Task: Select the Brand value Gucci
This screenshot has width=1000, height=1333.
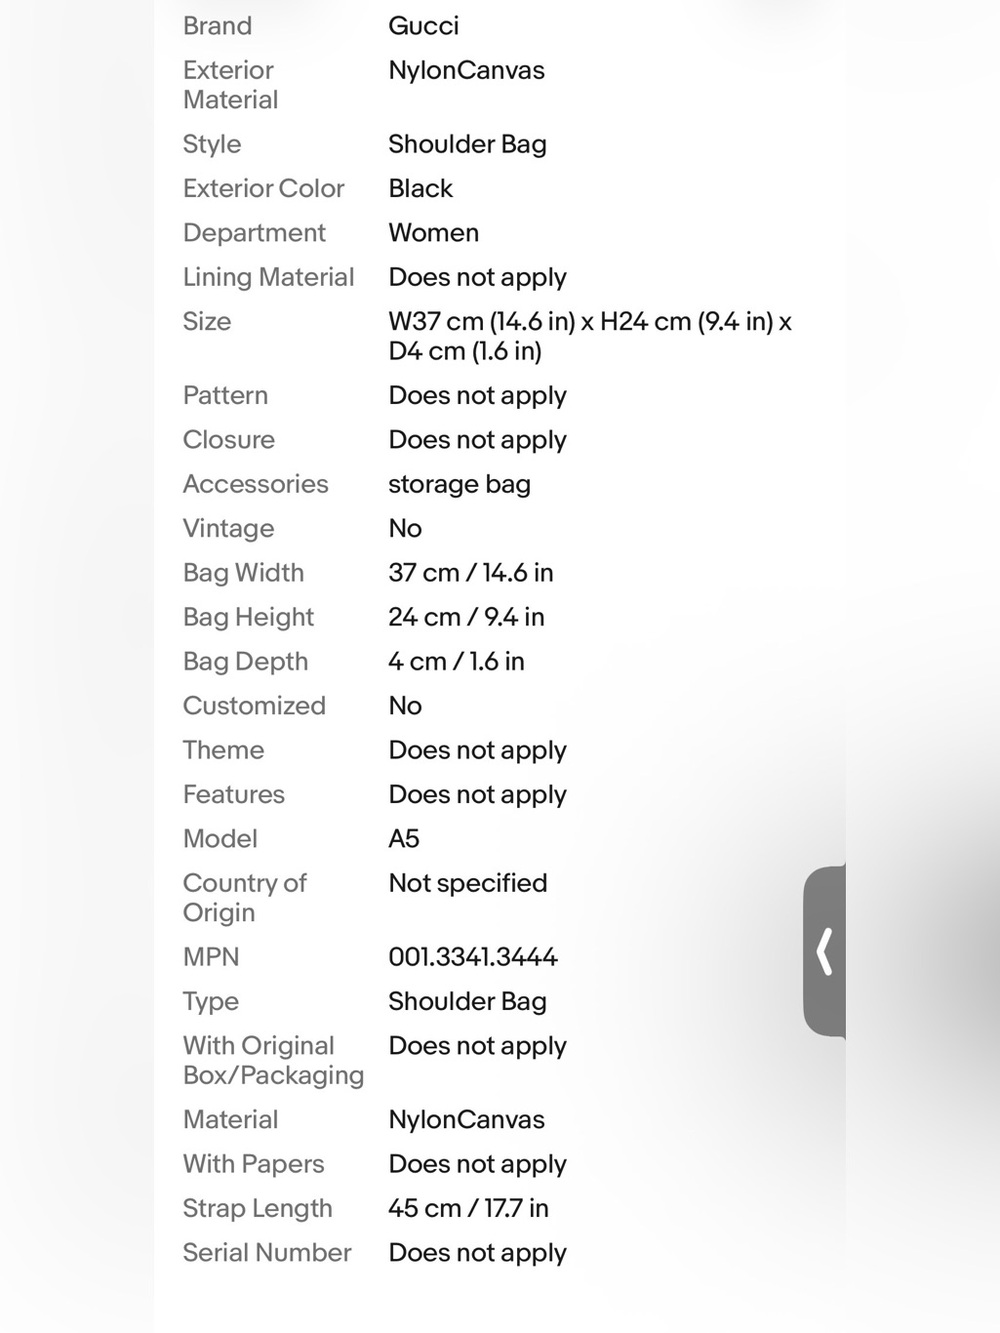Action: coord(423,26)
